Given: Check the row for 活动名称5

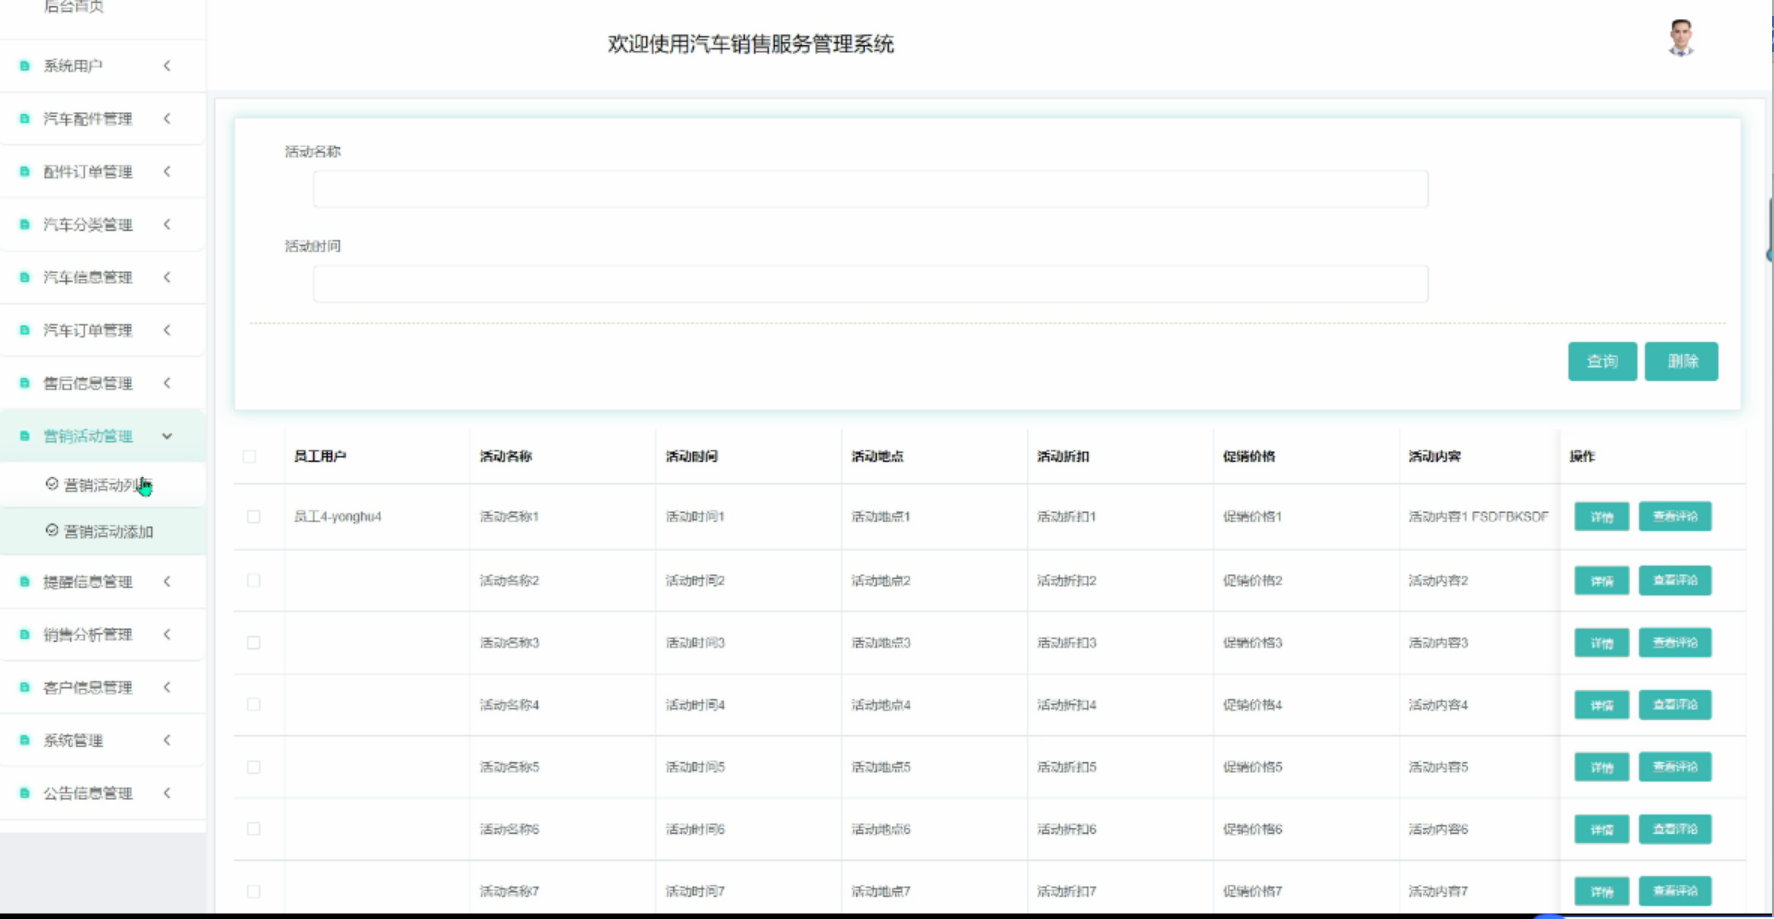Looking at the screenshot, I should (x=254, y=768).
